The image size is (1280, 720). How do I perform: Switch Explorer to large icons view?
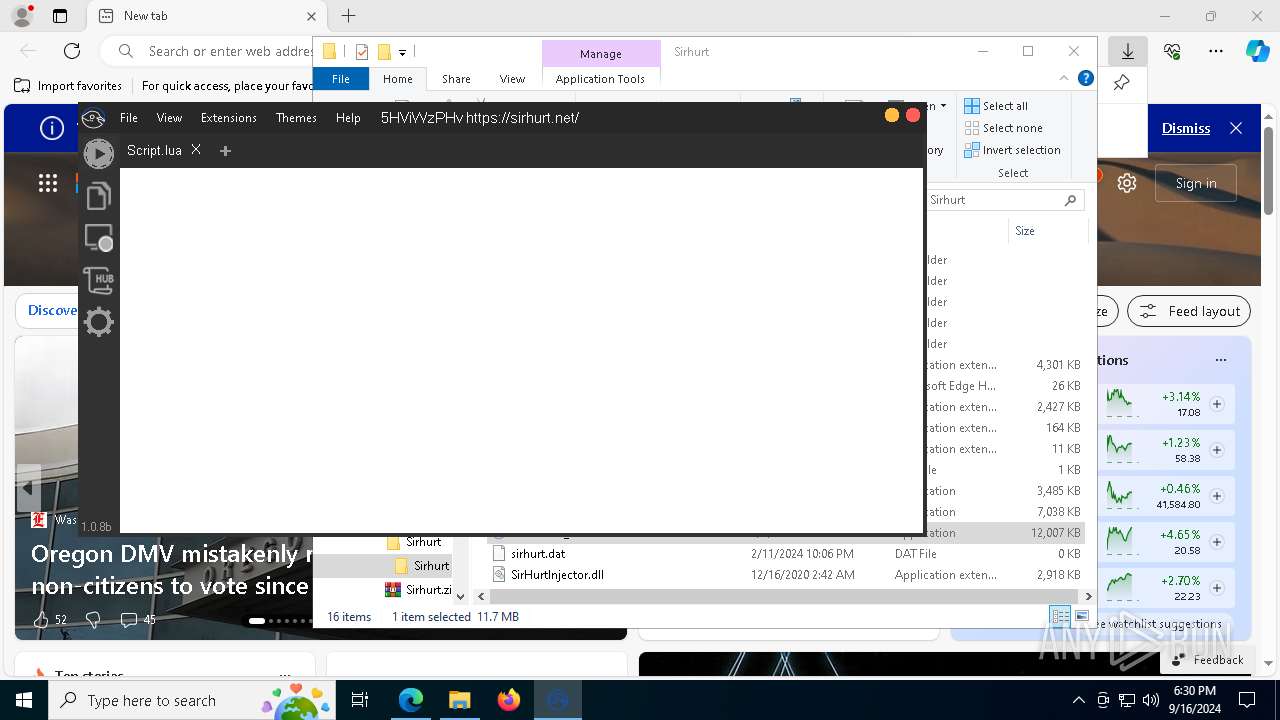pyautogui.click(x=1081, y=617)
